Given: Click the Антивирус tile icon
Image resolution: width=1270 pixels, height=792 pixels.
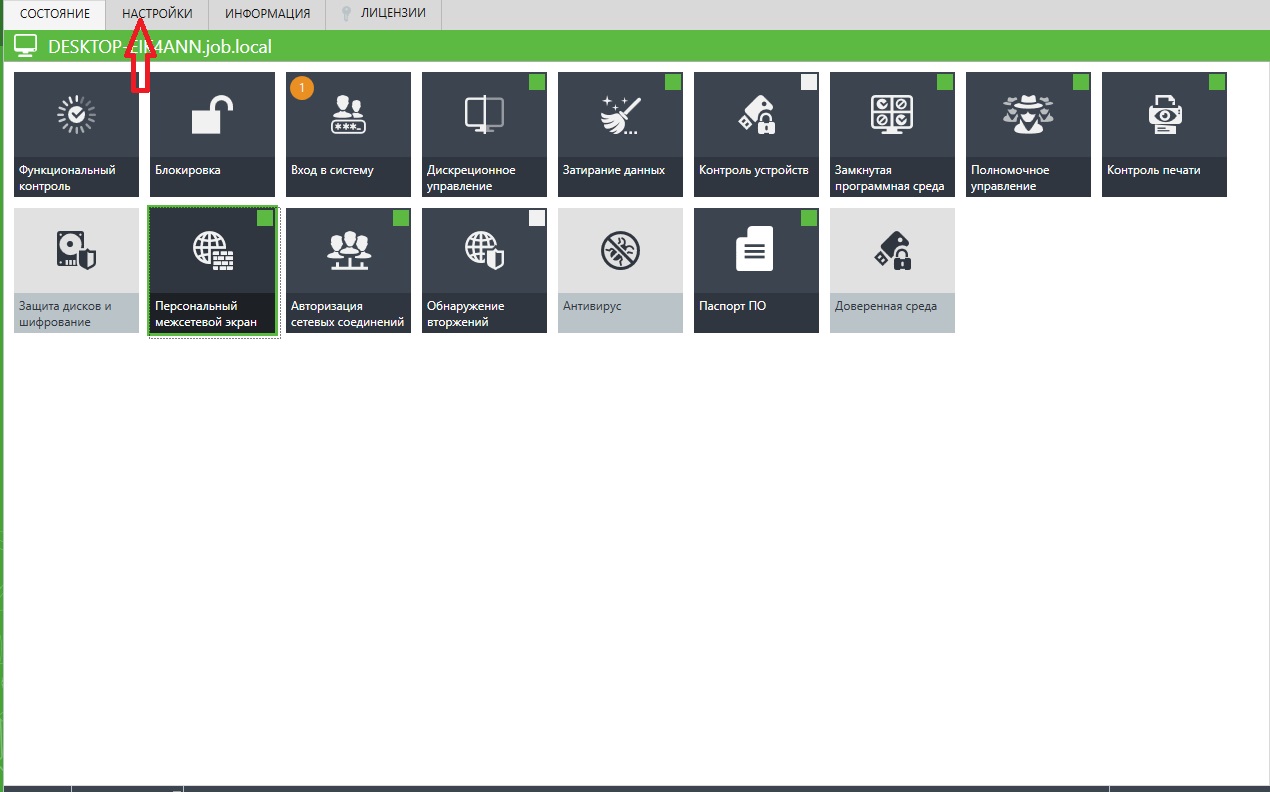Looking at the screenshot, I should coord(620,250).
